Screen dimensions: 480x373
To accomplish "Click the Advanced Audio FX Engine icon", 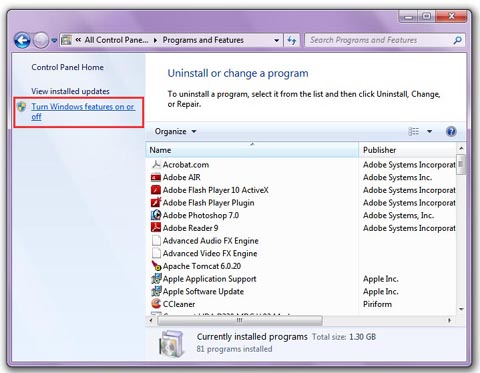I will (x=156, y=240).
